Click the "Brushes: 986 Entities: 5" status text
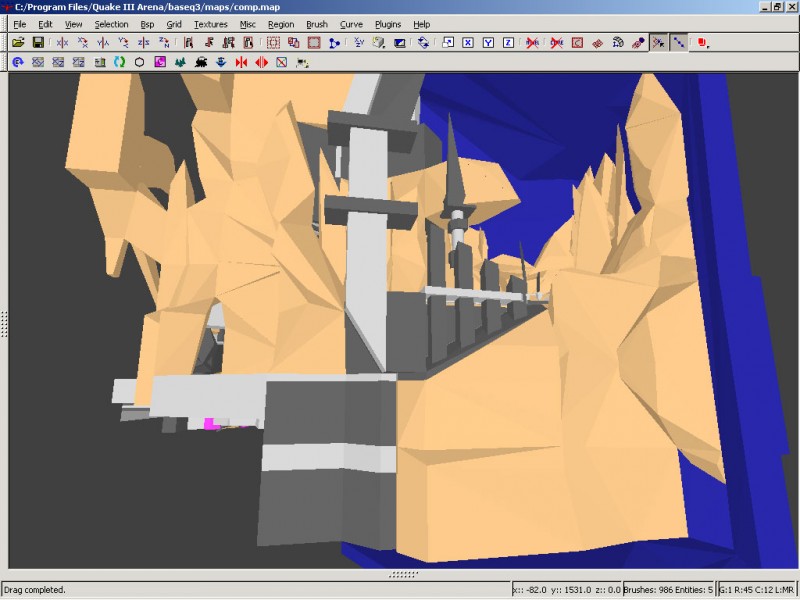Screen dimensions: 800x600 (x=668, y=590)
